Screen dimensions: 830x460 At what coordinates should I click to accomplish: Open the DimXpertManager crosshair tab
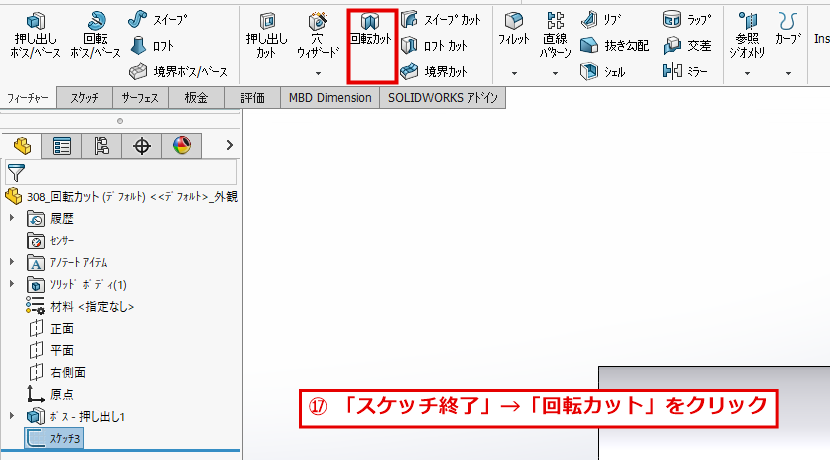[141, 146]
